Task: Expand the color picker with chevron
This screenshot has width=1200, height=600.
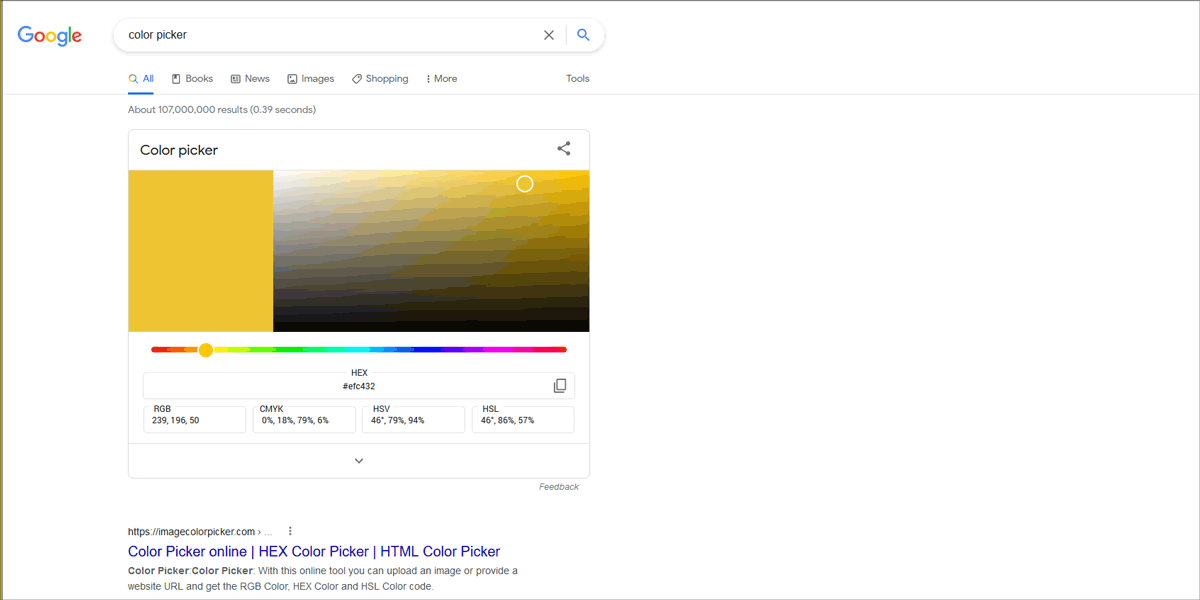Action: tap(359, 461)
